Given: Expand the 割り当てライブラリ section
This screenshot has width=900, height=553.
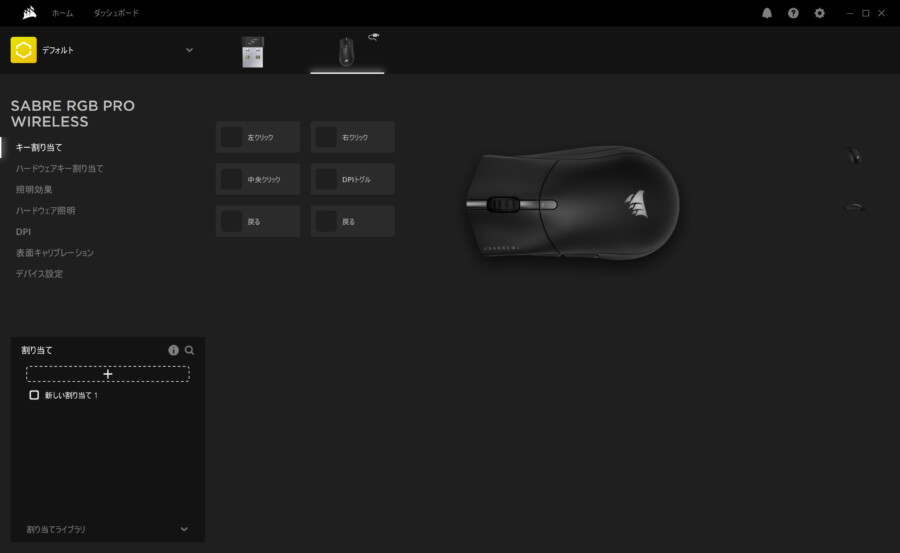Looking at the screenshot, I should pos(184,529).
